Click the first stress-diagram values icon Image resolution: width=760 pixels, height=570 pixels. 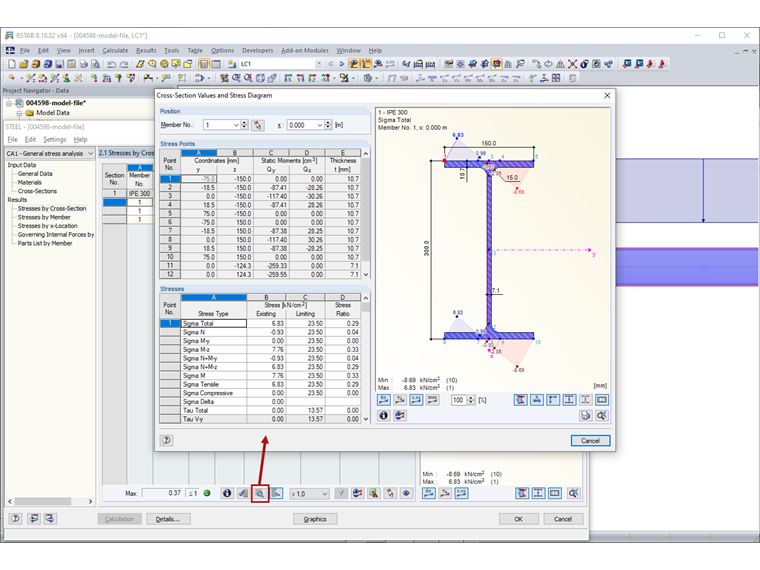click(x=384, y=400)
